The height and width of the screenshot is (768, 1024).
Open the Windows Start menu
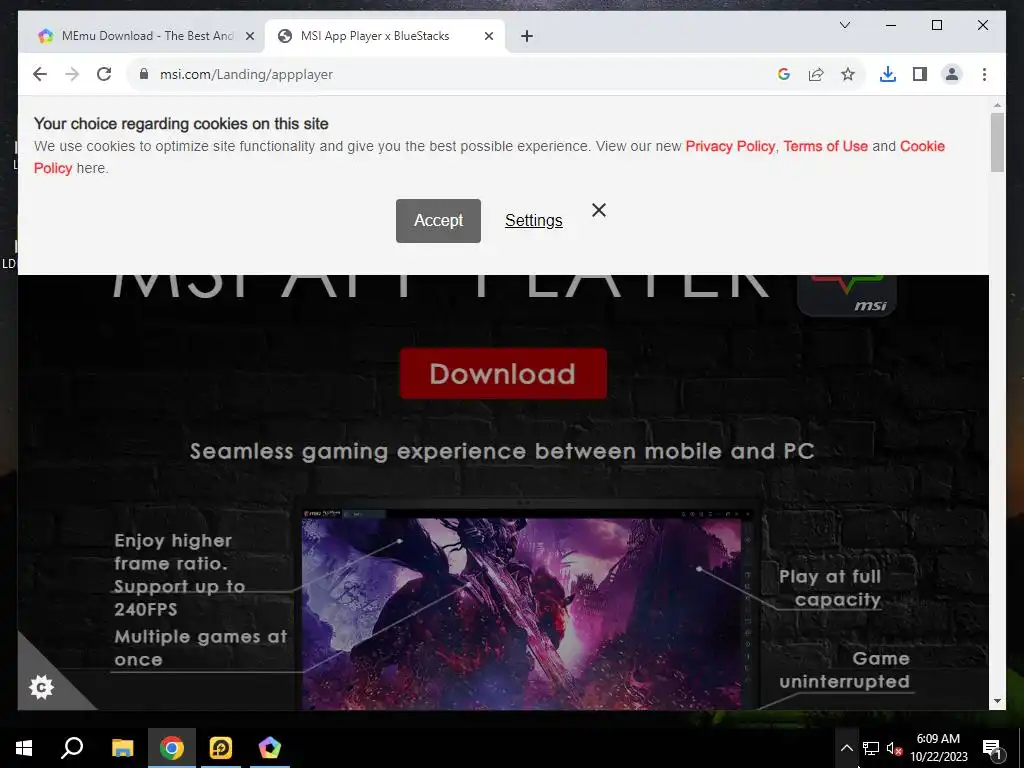24,748
